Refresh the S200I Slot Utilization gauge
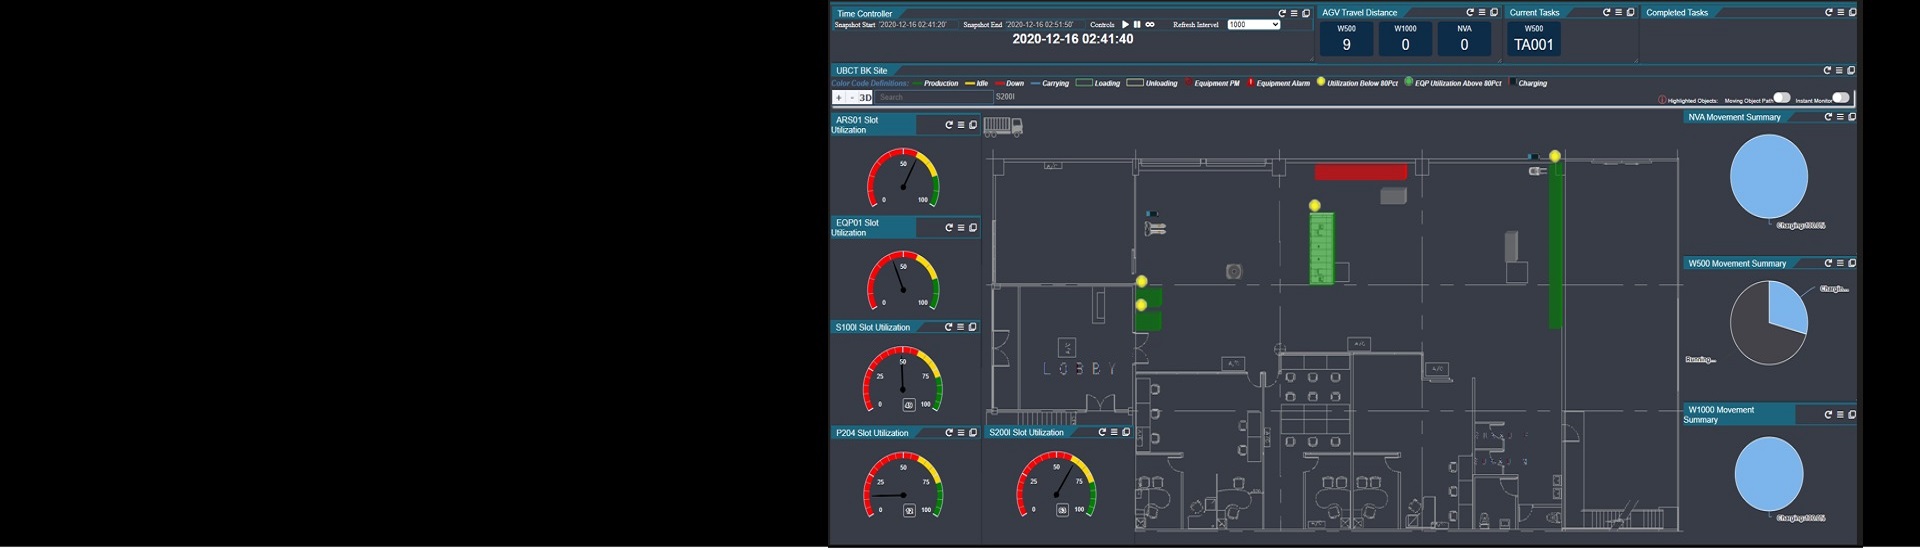1920x550 pixels. (x=1102, y=432)
